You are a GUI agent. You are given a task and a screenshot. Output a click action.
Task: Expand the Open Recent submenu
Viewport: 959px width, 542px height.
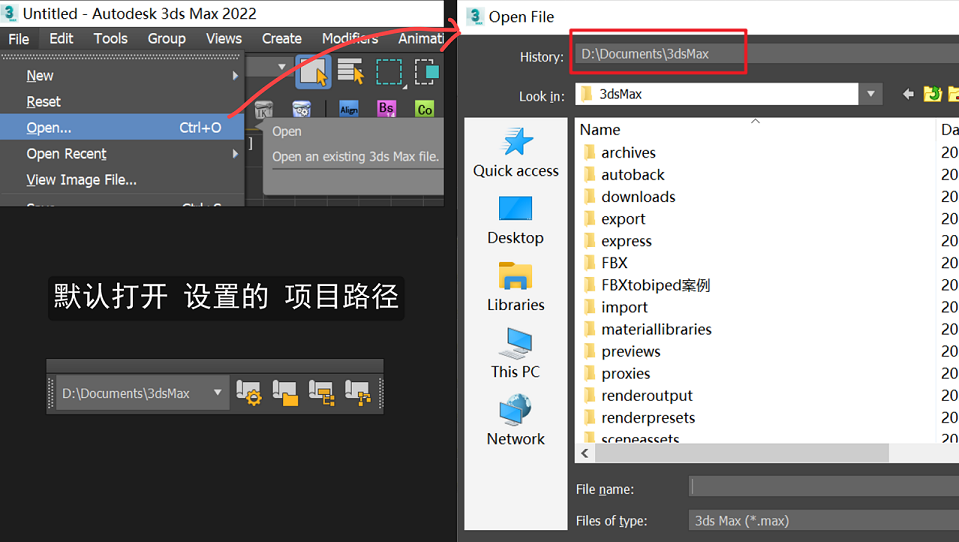click(x=122, y=154)
